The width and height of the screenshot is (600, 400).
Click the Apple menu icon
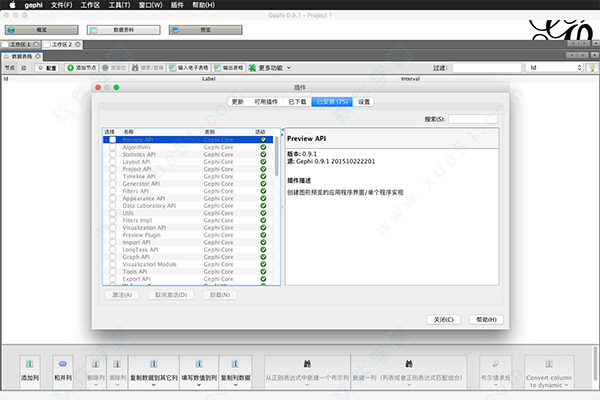point(12,5)
